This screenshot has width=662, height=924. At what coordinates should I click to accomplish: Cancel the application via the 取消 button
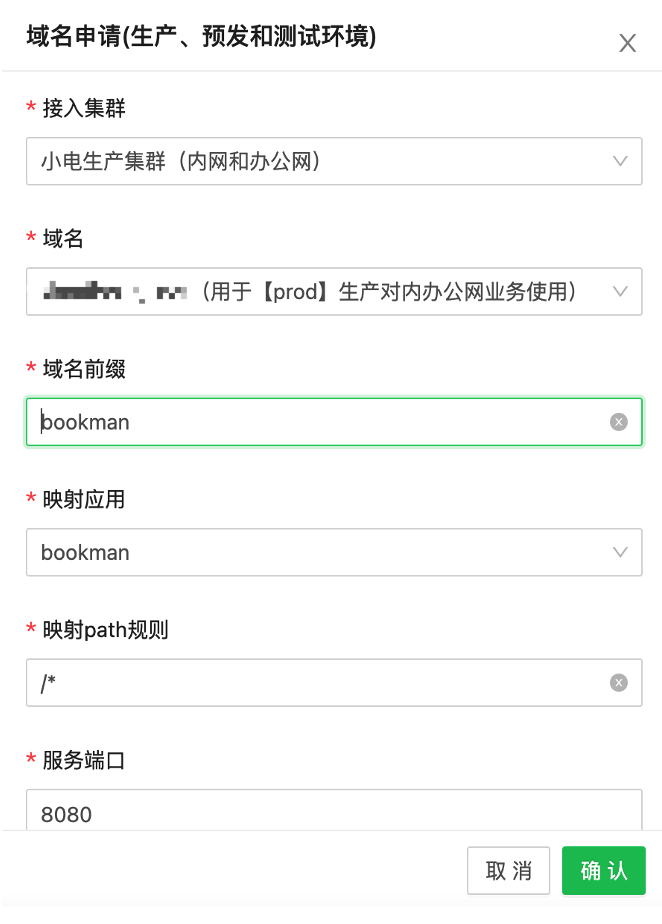click(509, 871)
